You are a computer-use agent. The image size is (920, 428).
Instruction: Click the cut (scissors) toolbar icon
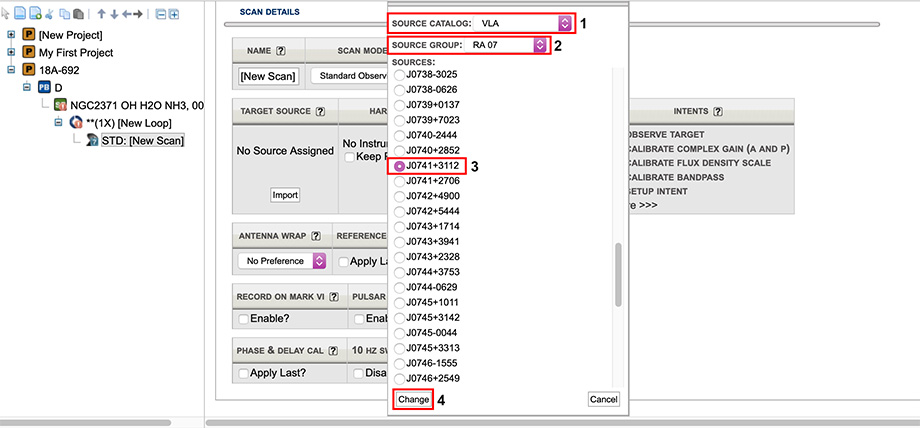pyautogui.click(x=50, y=14)
